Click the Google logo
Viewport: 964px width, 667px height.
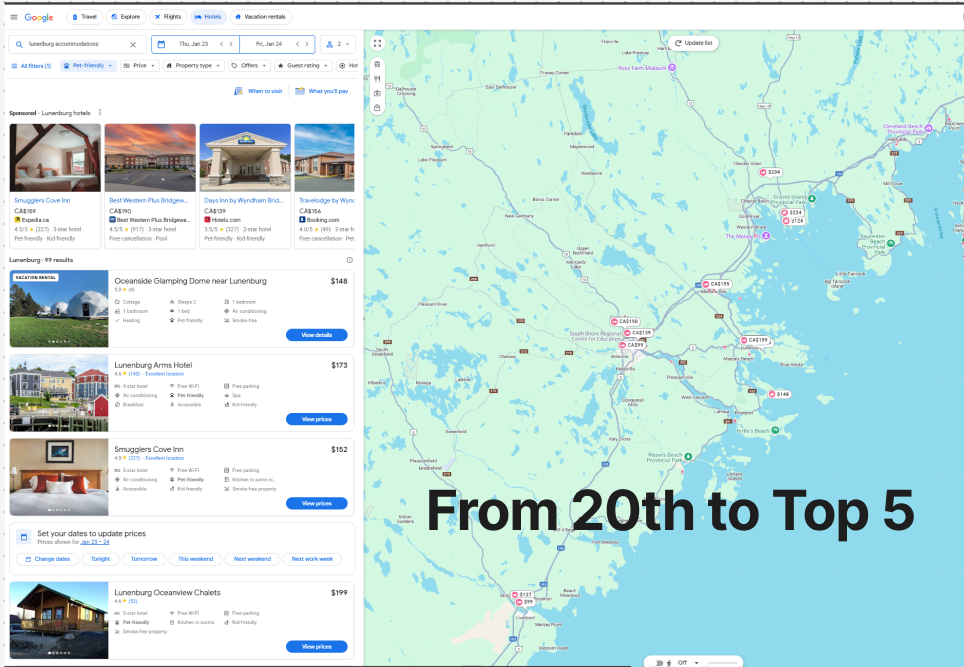click(39, 17)
